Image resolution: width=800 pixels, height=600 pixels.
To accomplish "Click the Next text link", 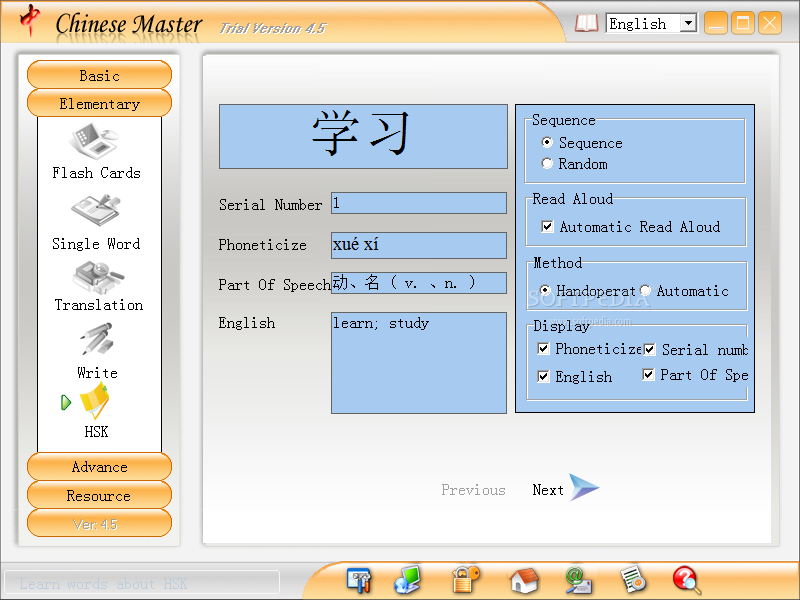I will pyautogui.click(x=548, y=490).
